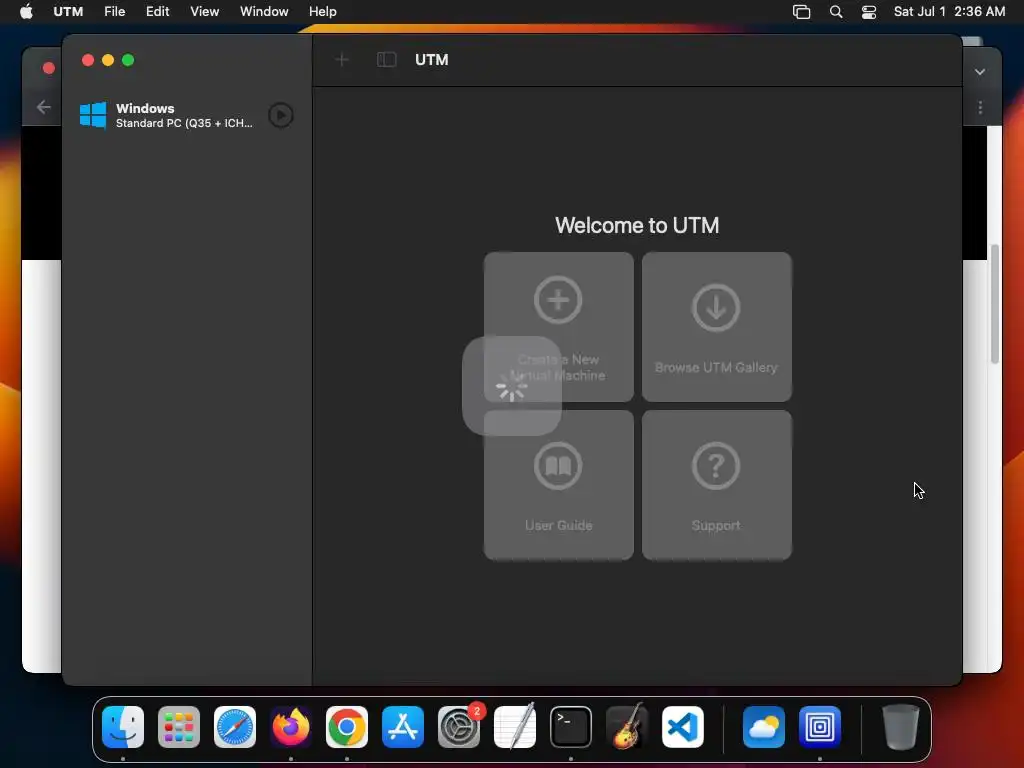Screen dimensions: 1024x768
Task: Minimize UTM window with yellow button
Action: pyautogui.click(x=108, y=60)
